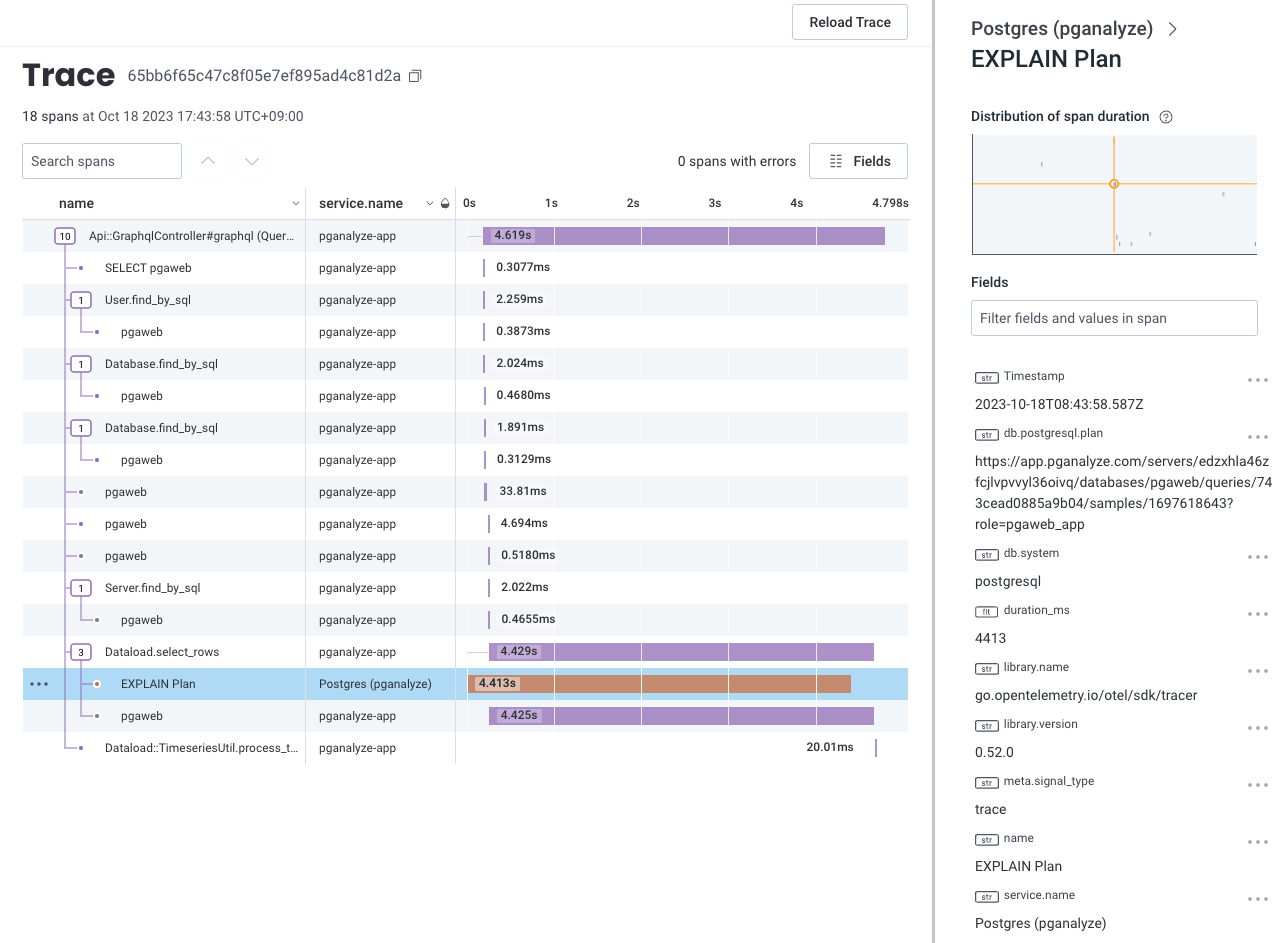Screen dimensions: 1281x943
Task: Select the pgaweb span with 0.3129ms duration
Action: click(x=465, y=460)
